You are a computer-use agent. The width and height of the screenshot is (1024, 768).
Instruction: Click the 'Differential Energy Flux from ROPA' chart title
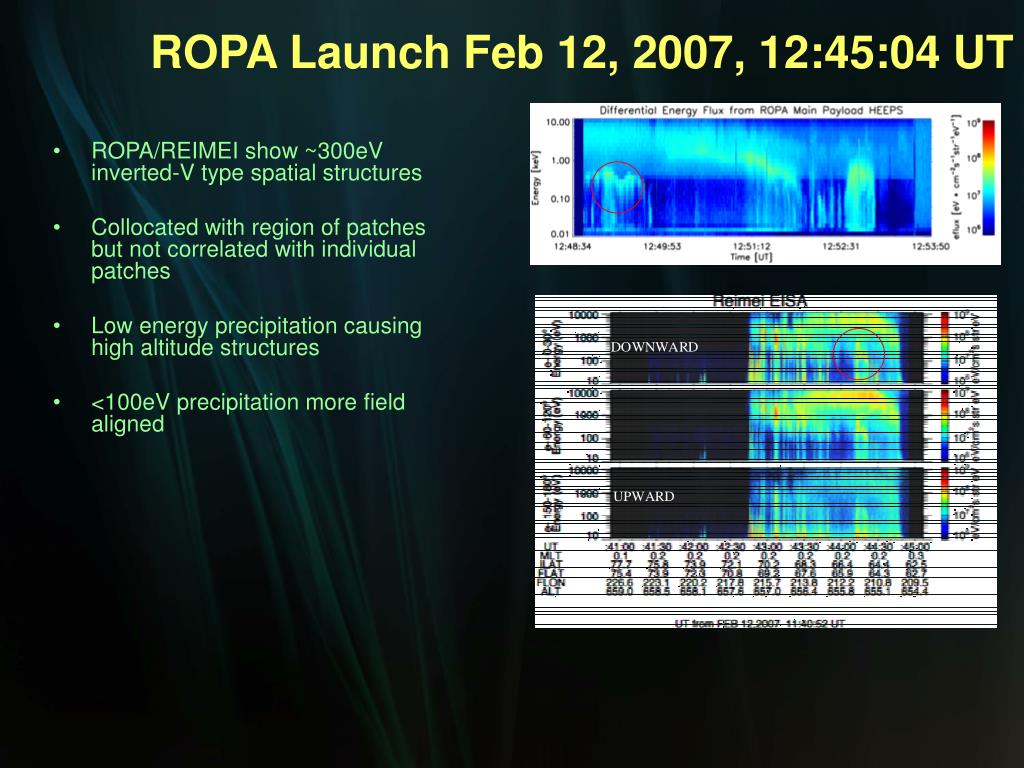[751, 110]
